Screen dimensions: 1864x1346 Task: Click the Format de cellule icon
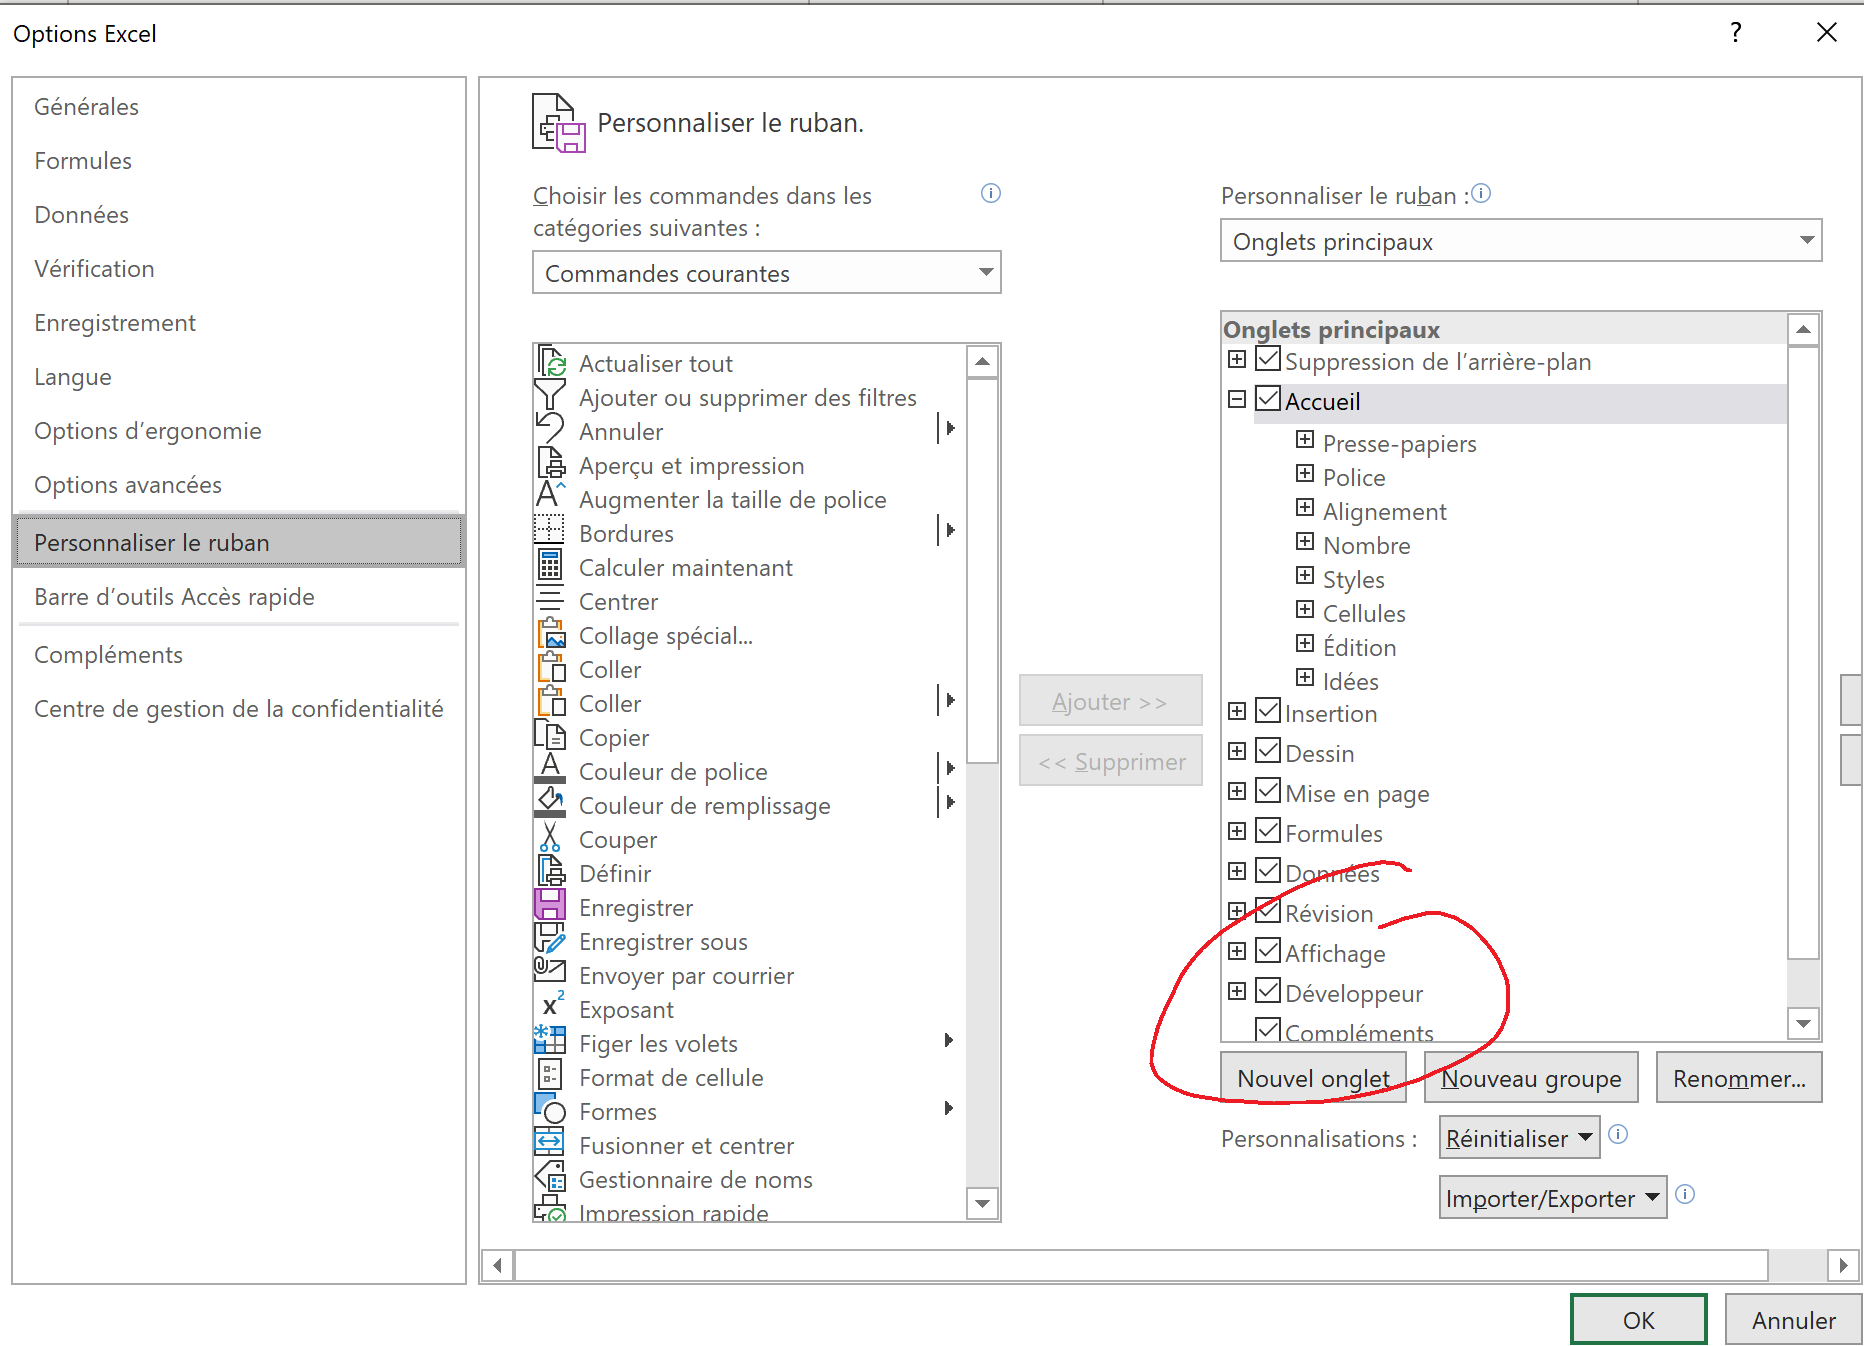coord(550,1076)
